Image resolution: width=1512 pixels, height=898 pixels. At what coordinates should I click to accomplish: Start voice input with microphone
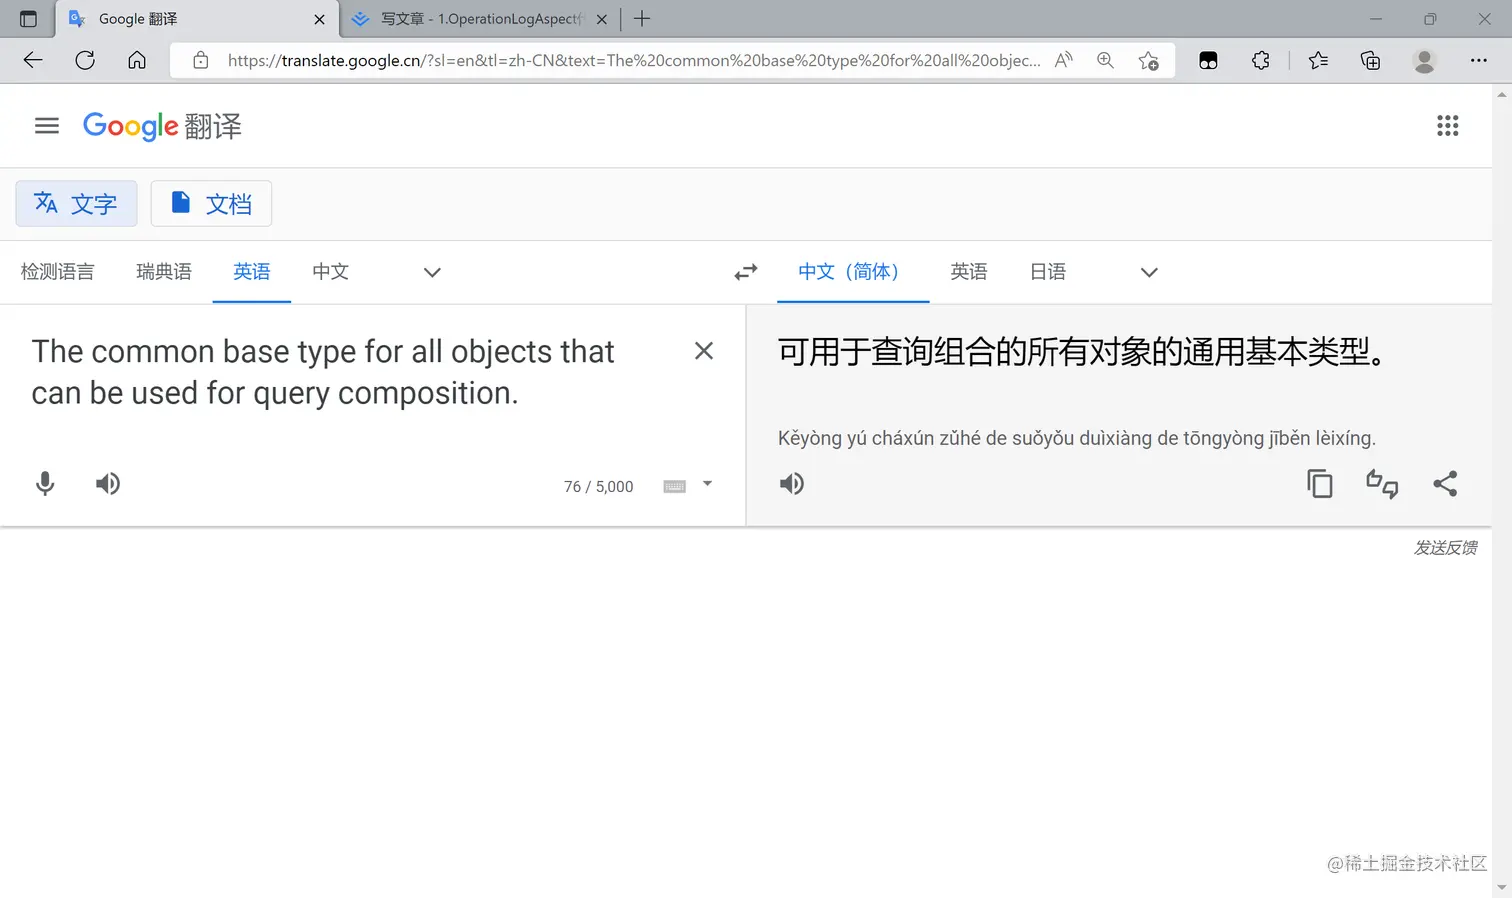pyautogui.click(x=45, y=484)
